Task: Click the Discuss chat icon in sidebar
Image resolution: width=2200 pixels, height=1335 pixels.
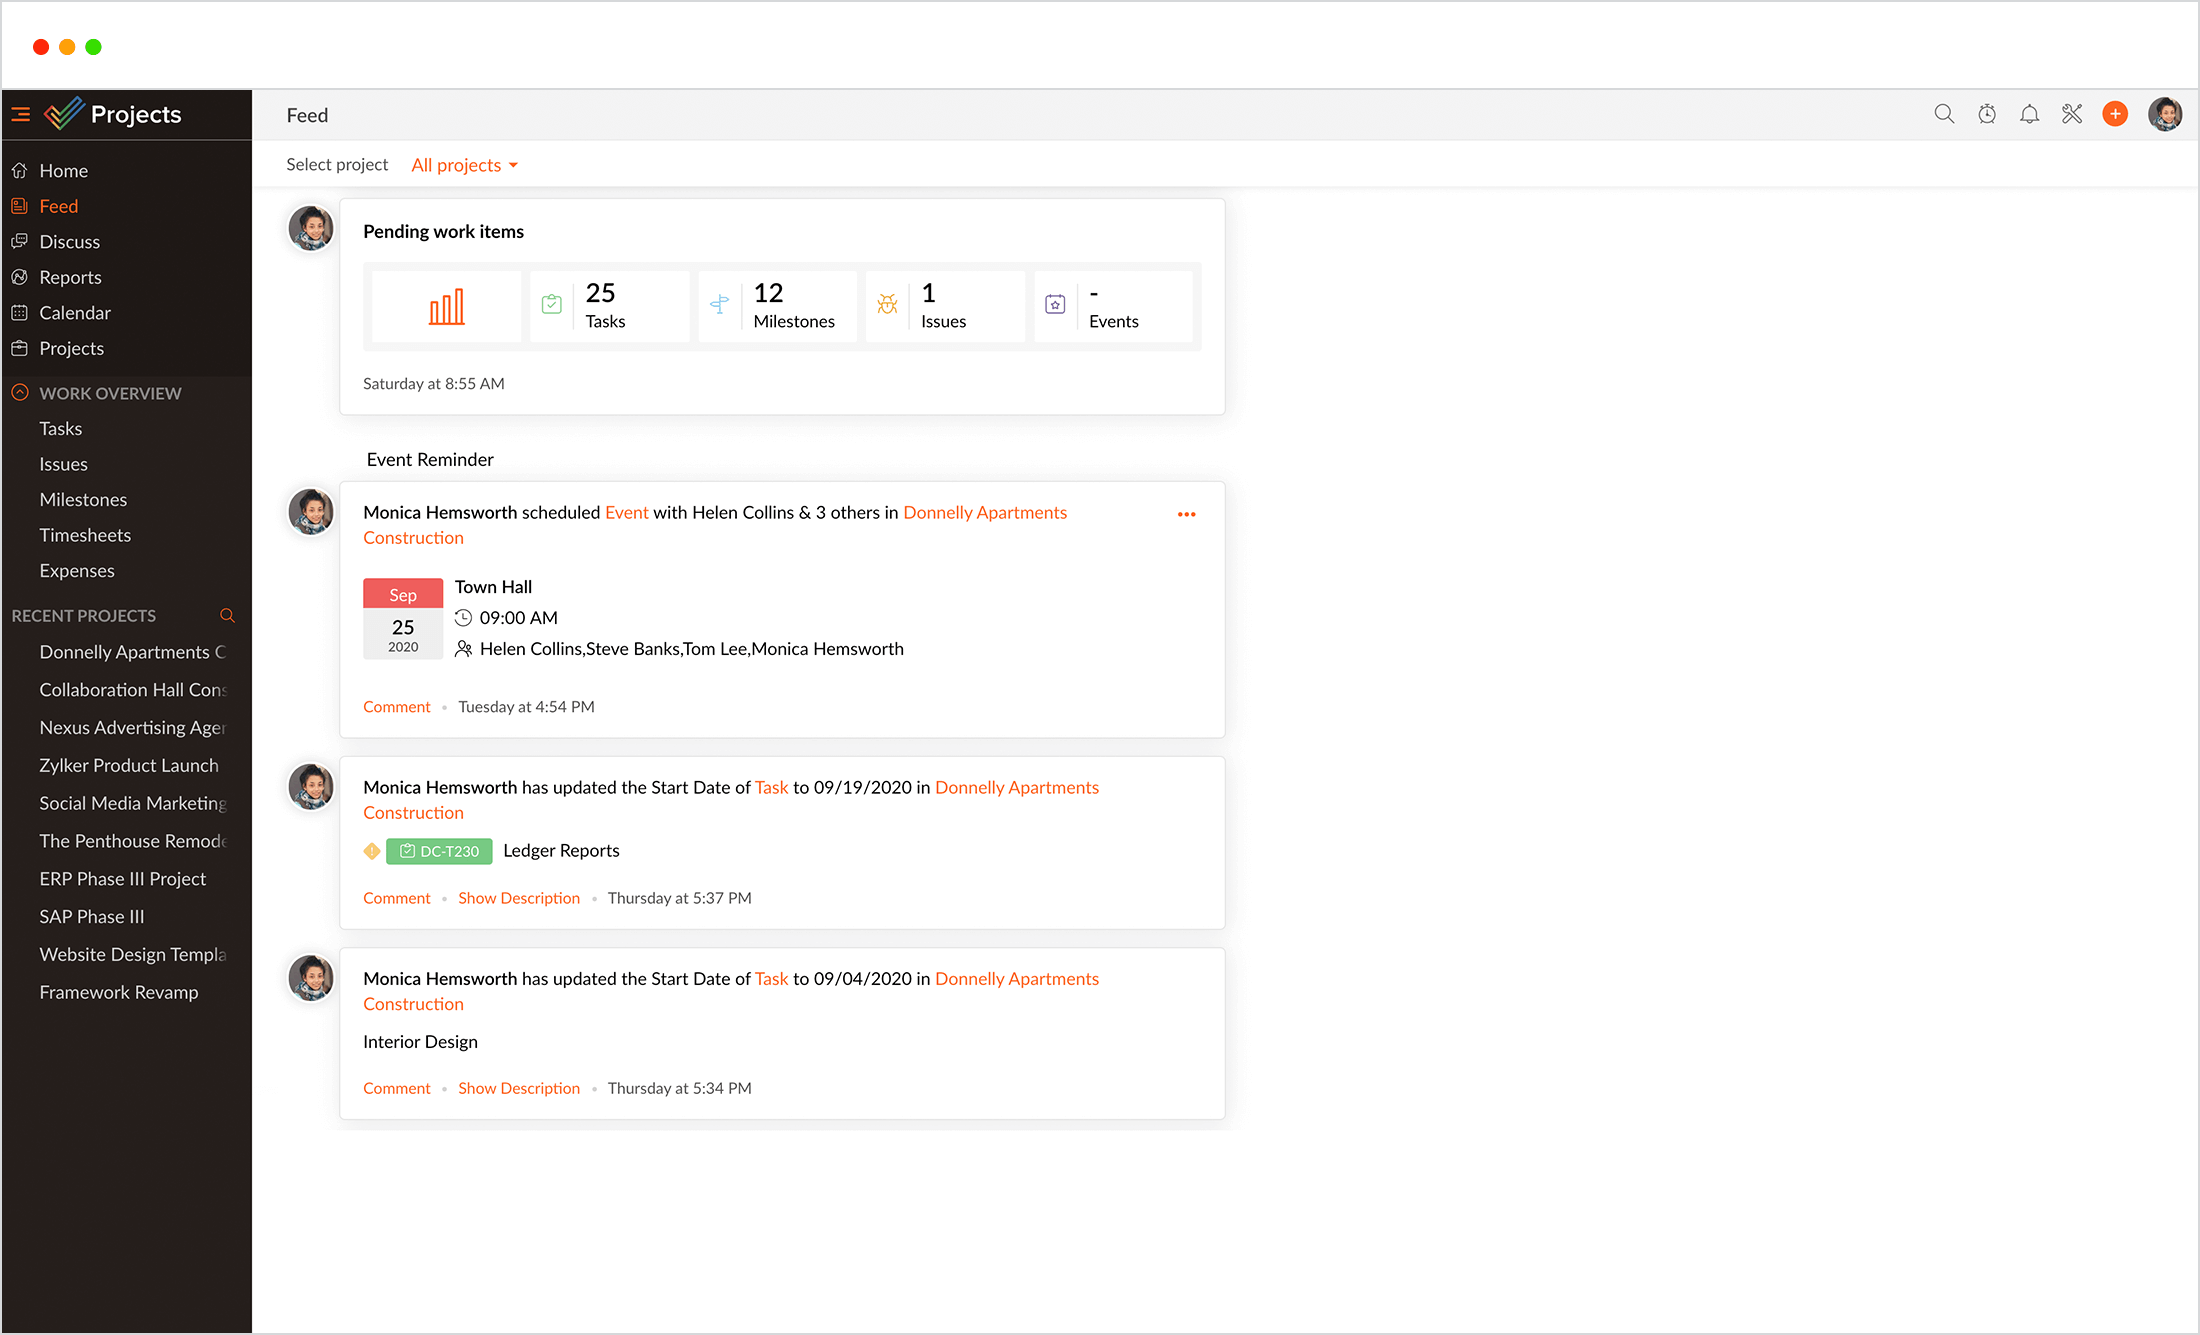Action: click(x=19, y=242)
